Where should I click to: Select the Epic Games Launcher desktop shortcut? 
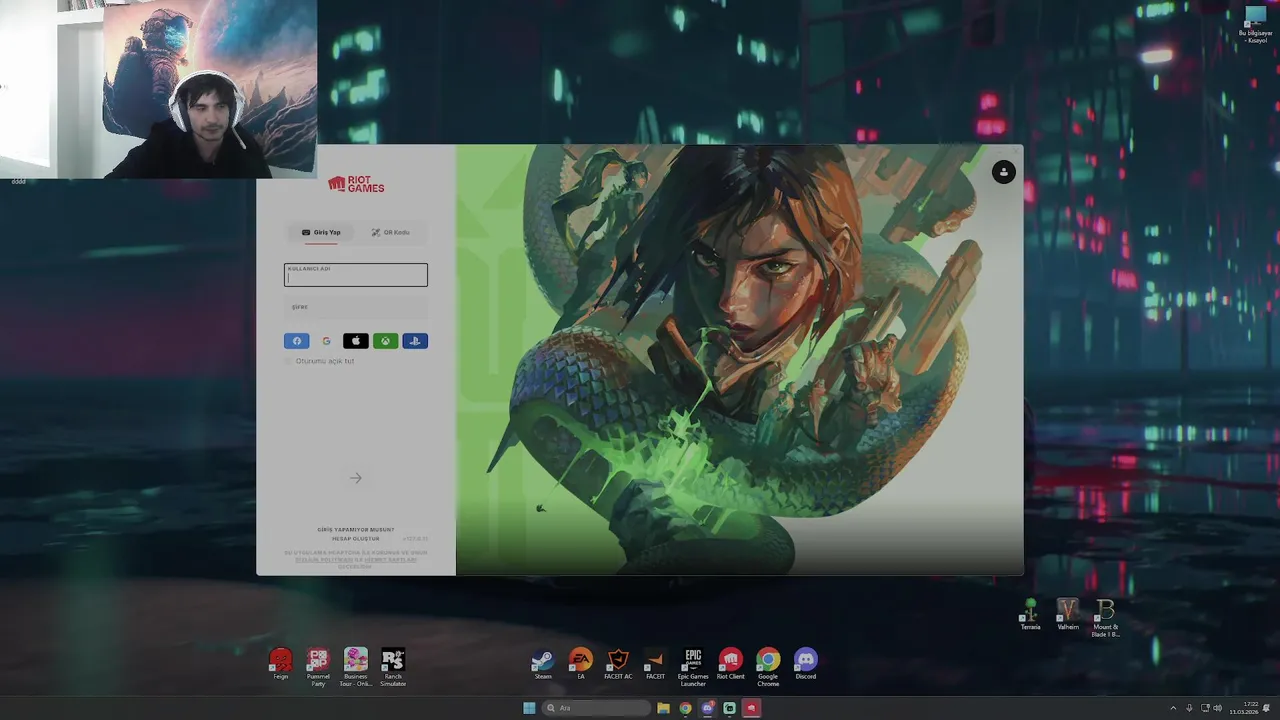(x=693, y=667)
